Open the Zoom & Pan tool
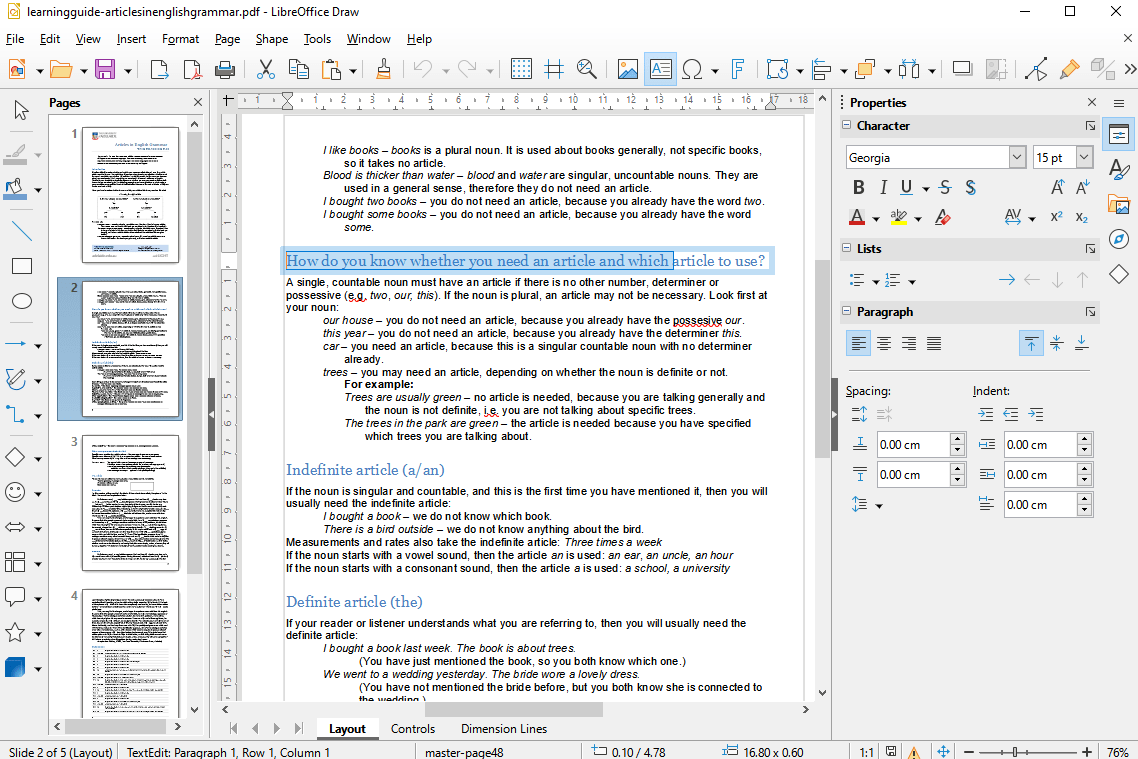 click(x=587, y=69)
